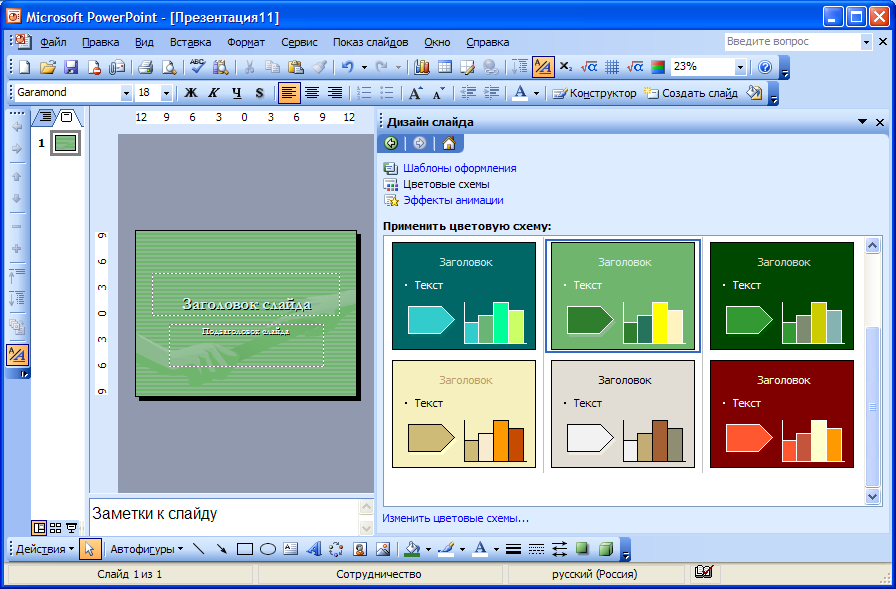Open the 3-D style cube icon
Screen dimensions: 896x589
pyautogui.click(x=606, y=549)
